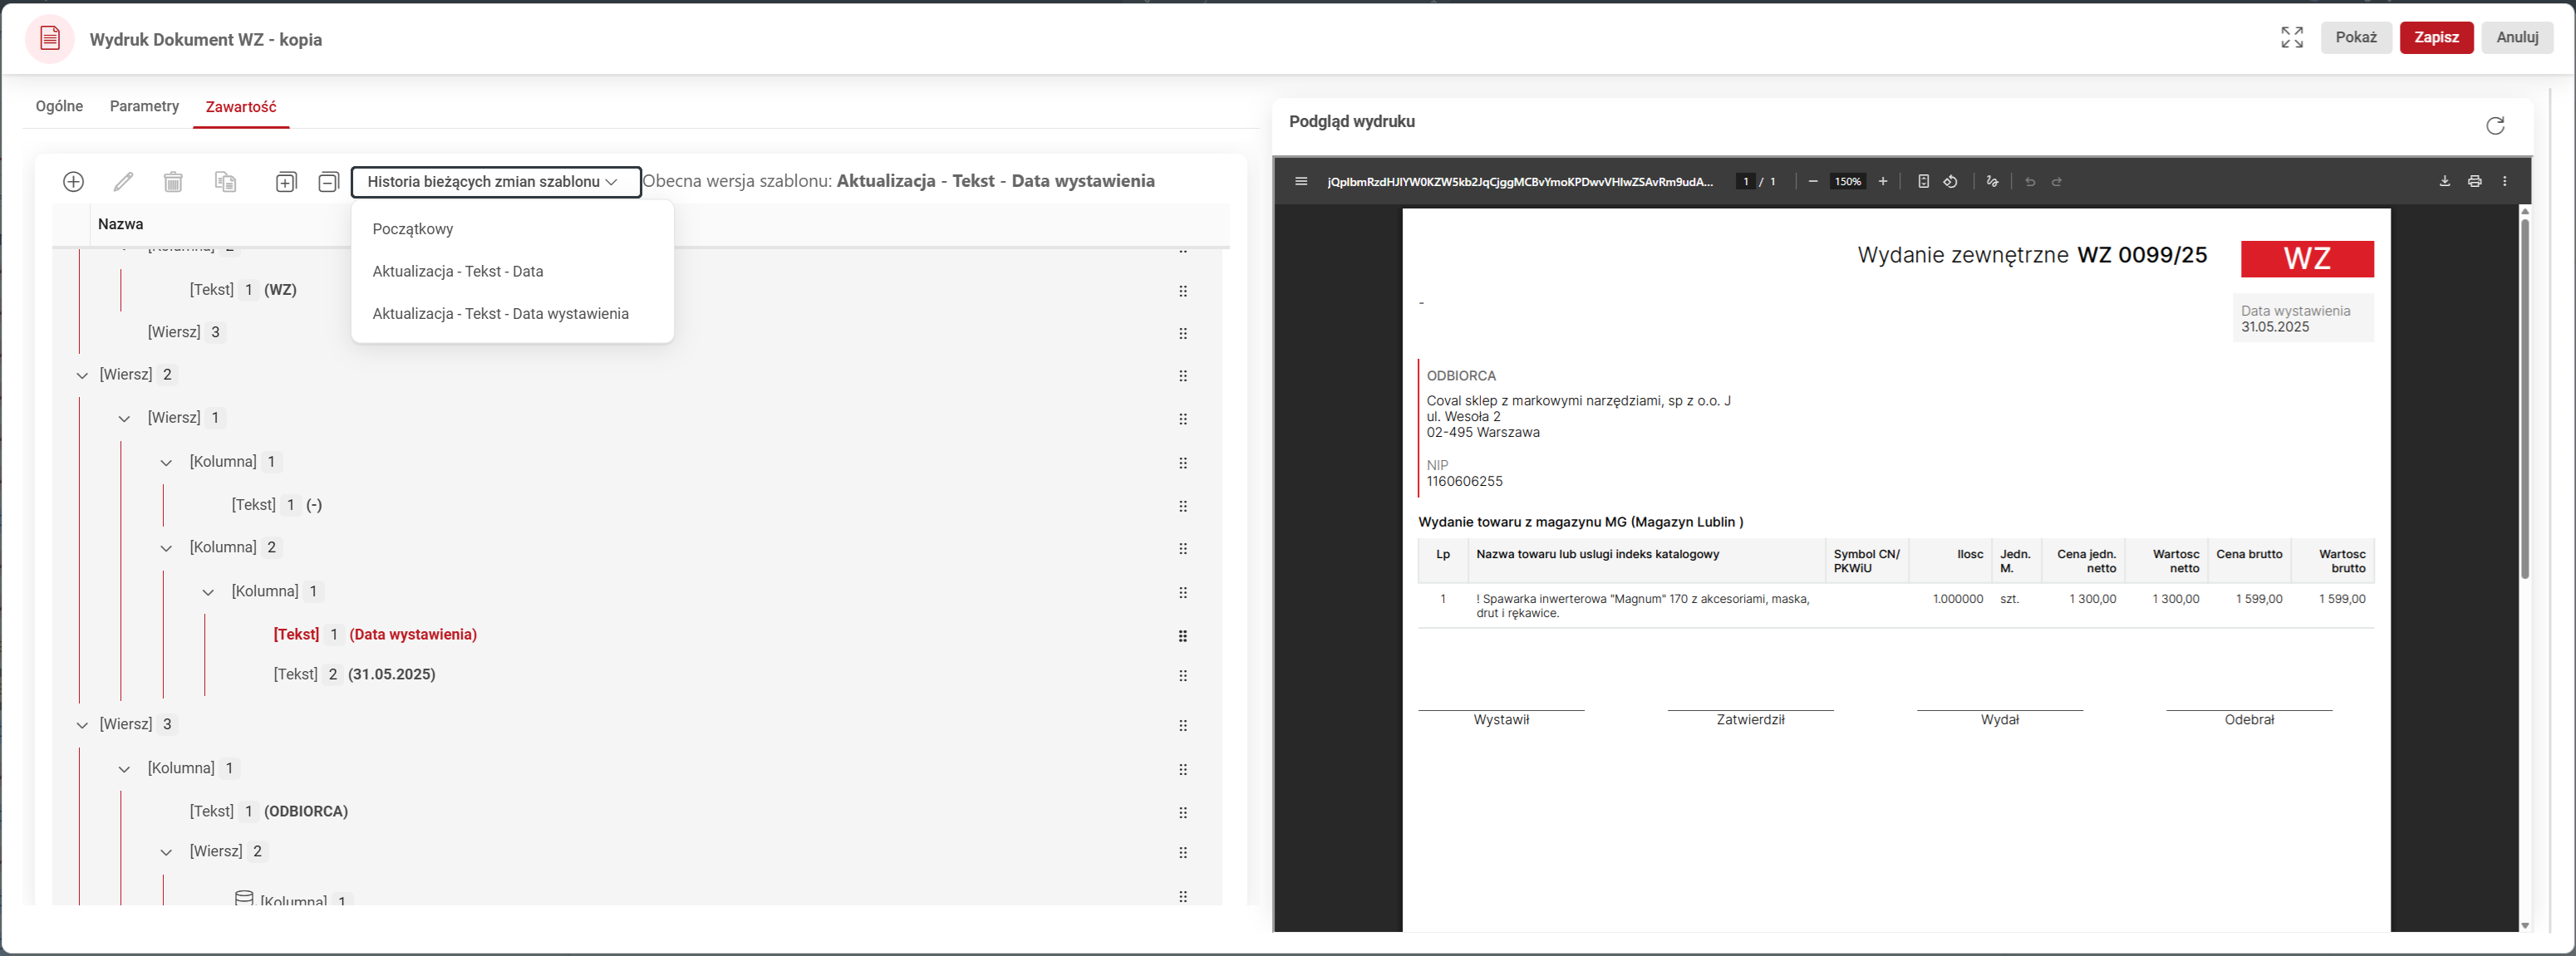Click the pencil edit icon
This screenshot has width=2576, height=956.
click(x=123, y=181)
